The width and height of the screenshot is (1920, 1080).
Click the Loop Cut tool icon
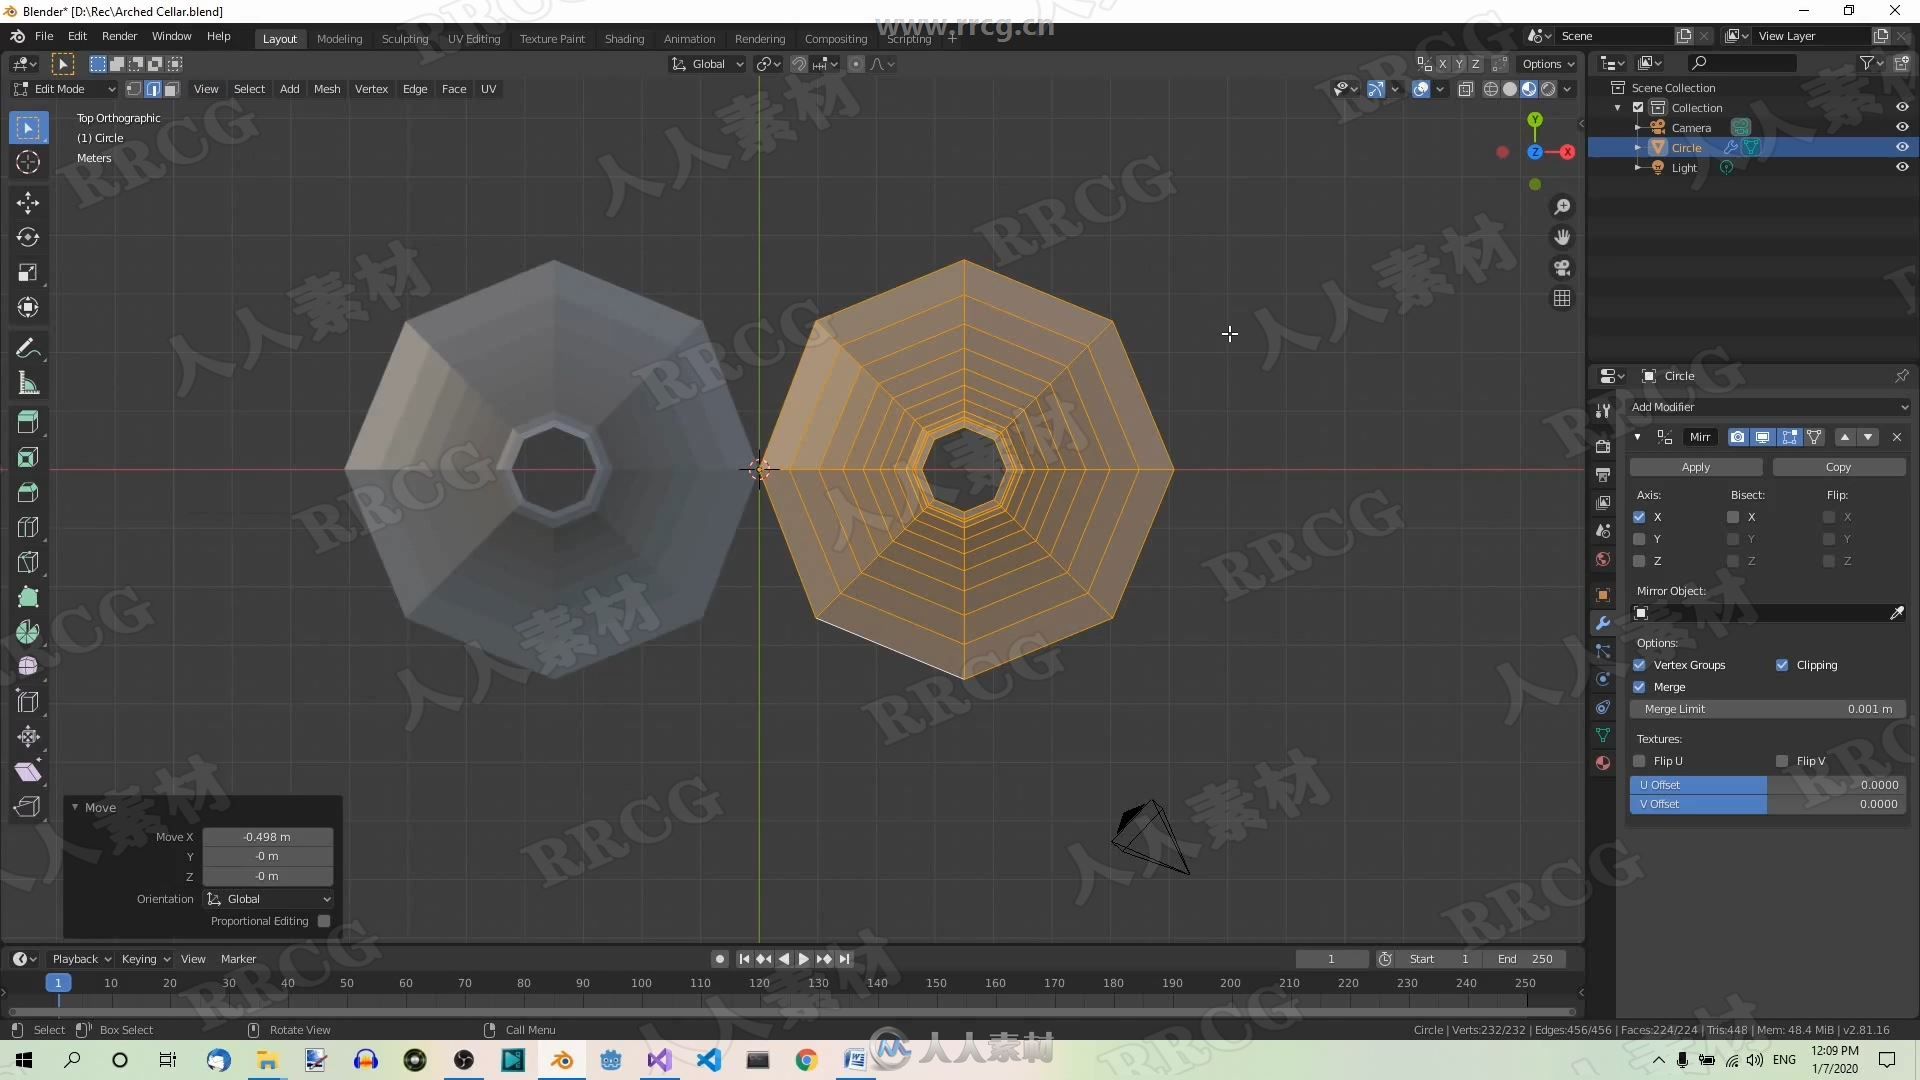click(28, 526)
